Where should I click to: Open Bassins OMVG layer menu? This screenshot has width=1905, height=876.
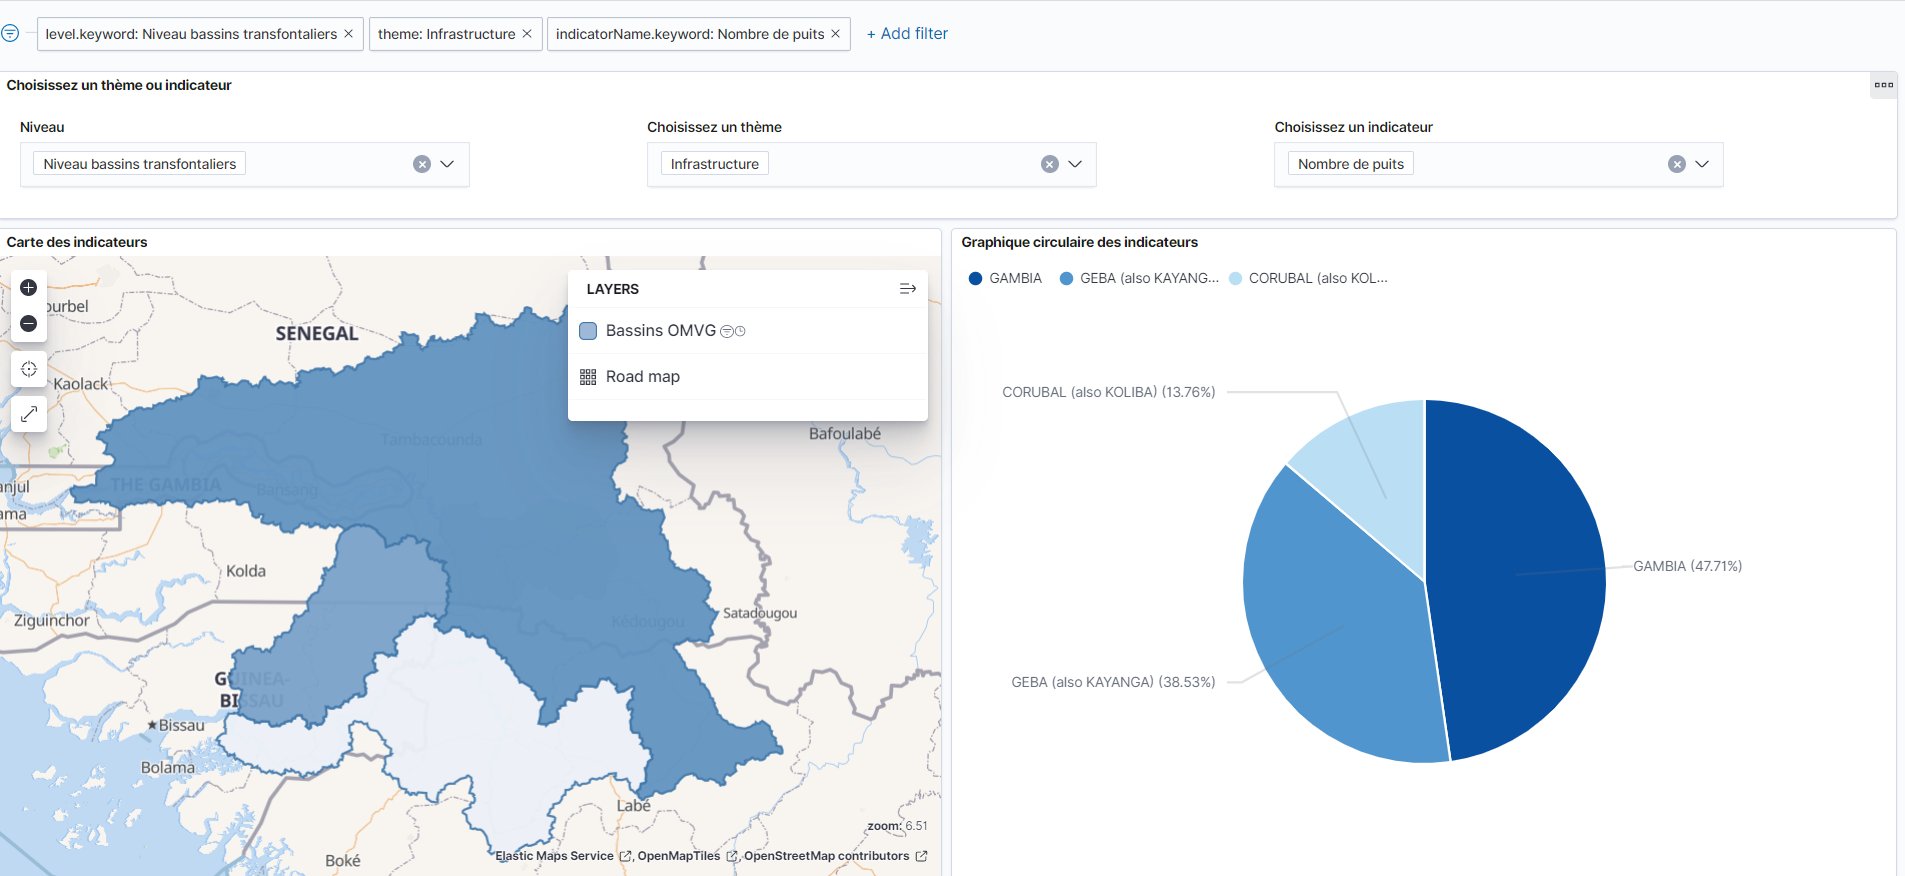tap(660, 331)
